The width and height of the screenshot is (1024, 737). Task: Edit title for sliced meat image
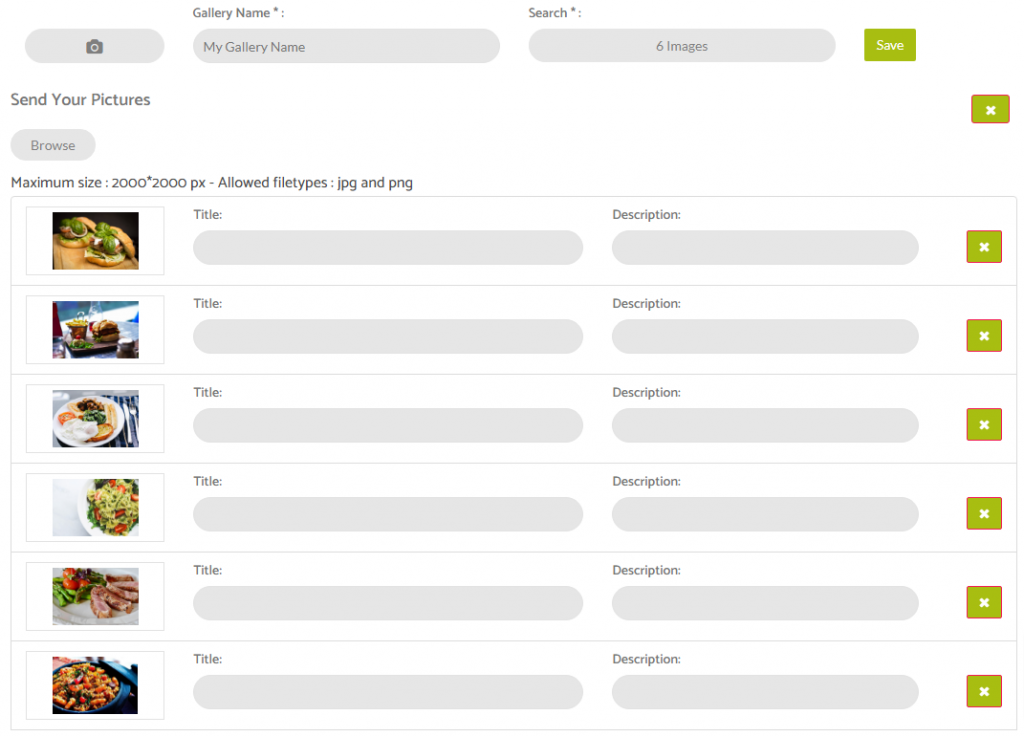tap(388, 603)
